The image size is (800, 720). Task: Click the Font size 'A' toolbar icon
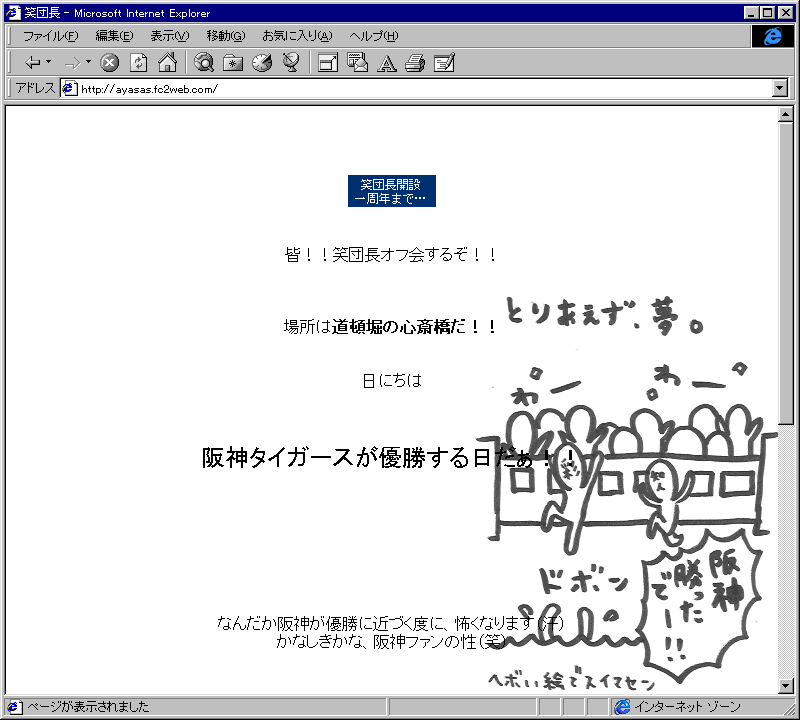386,63
